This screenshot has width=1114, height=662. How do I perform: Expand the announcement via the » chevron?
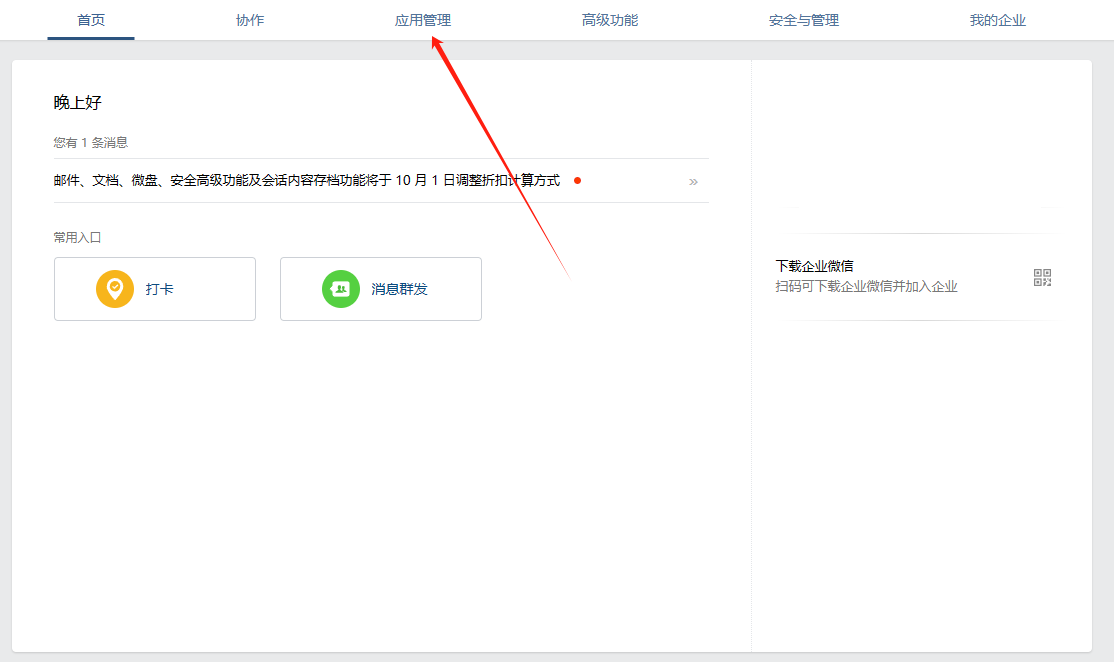[694, 181]
